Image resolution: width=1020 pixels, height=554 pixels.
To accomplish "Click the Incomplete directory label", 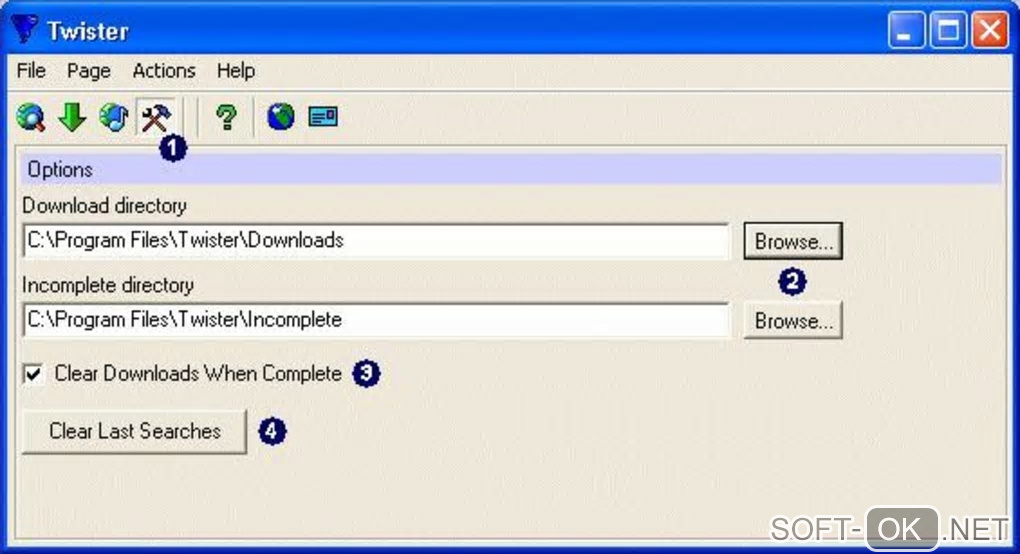I will [108, 285].
